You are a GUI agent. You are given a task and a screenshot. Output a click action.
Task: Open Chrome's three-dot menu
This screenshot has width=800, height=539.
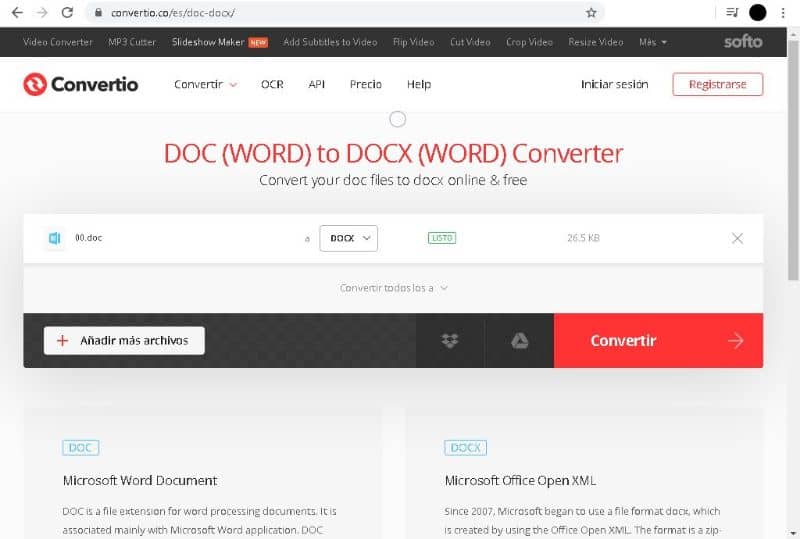(x=783, y=13)
